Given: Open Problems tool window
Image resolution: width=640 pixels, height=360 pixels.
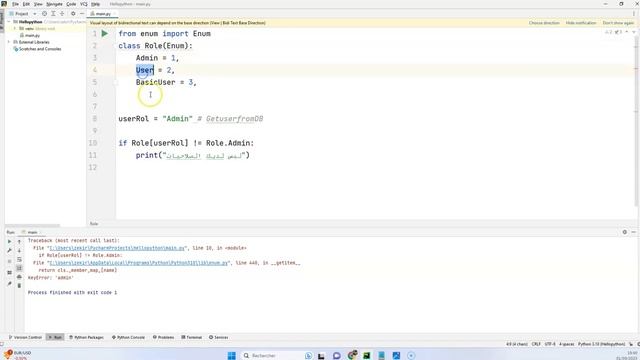Looking at the screenshot, I should (x=163, y=337).
